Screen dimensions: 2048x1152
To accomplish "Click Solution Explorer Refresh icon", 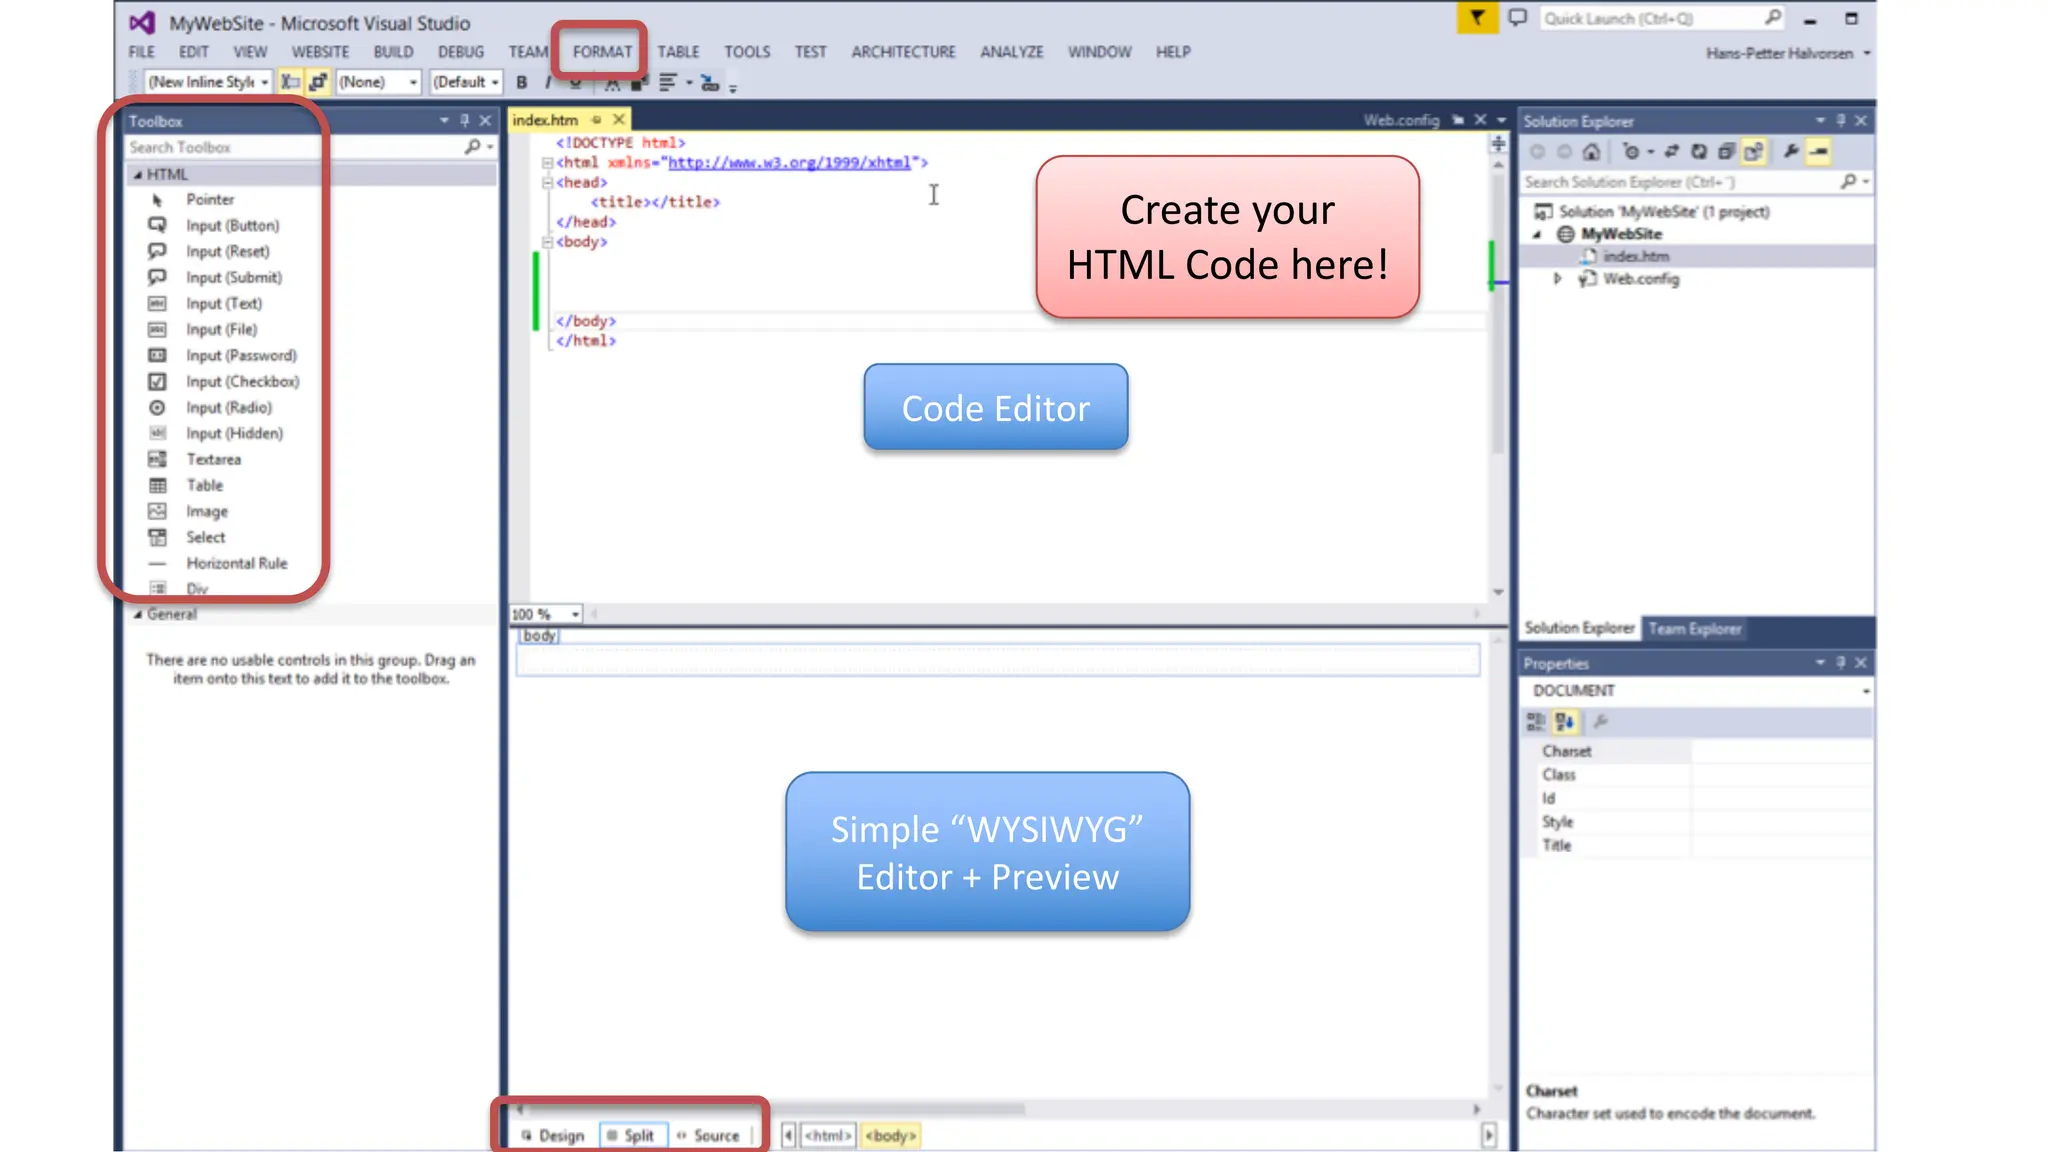I will (1698, 152).
